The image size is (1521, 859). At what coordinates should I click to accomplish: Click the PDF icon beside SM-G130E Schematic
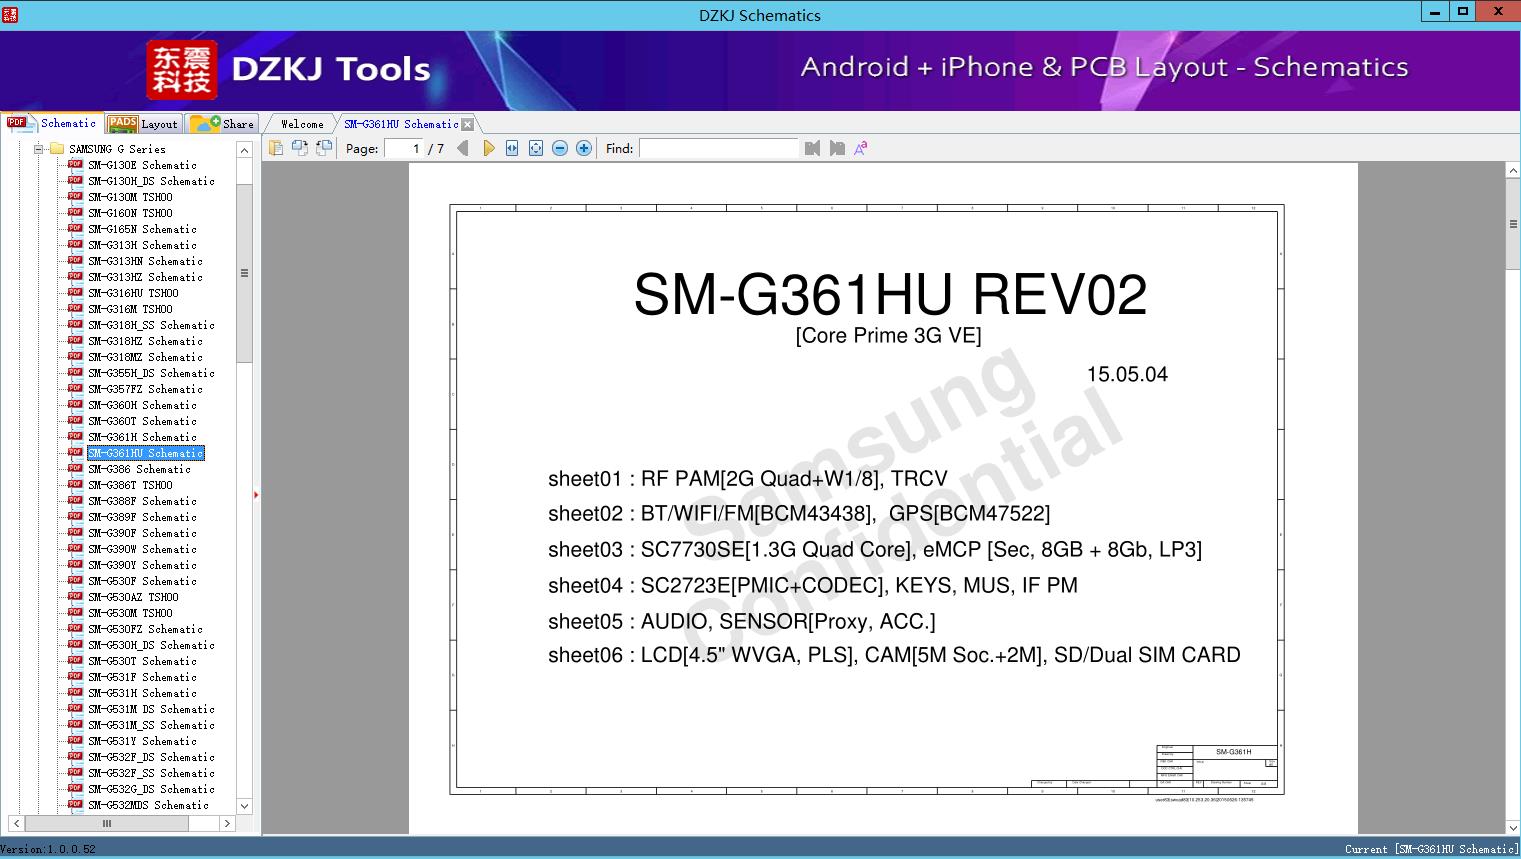(x=75, y=165)
